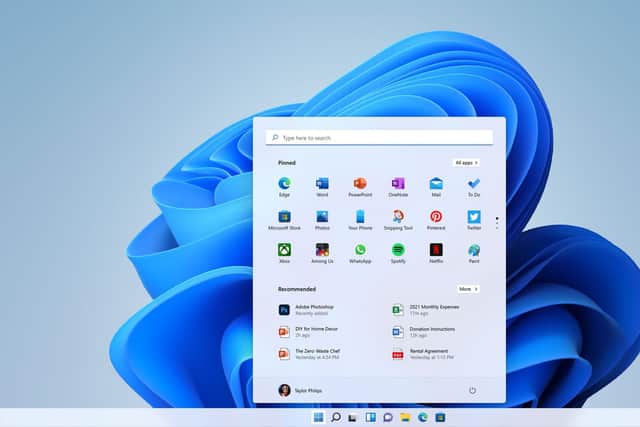
Task: Launch Spotify from pinned apps
Action: pyautogui.click(x=398, y=253)
